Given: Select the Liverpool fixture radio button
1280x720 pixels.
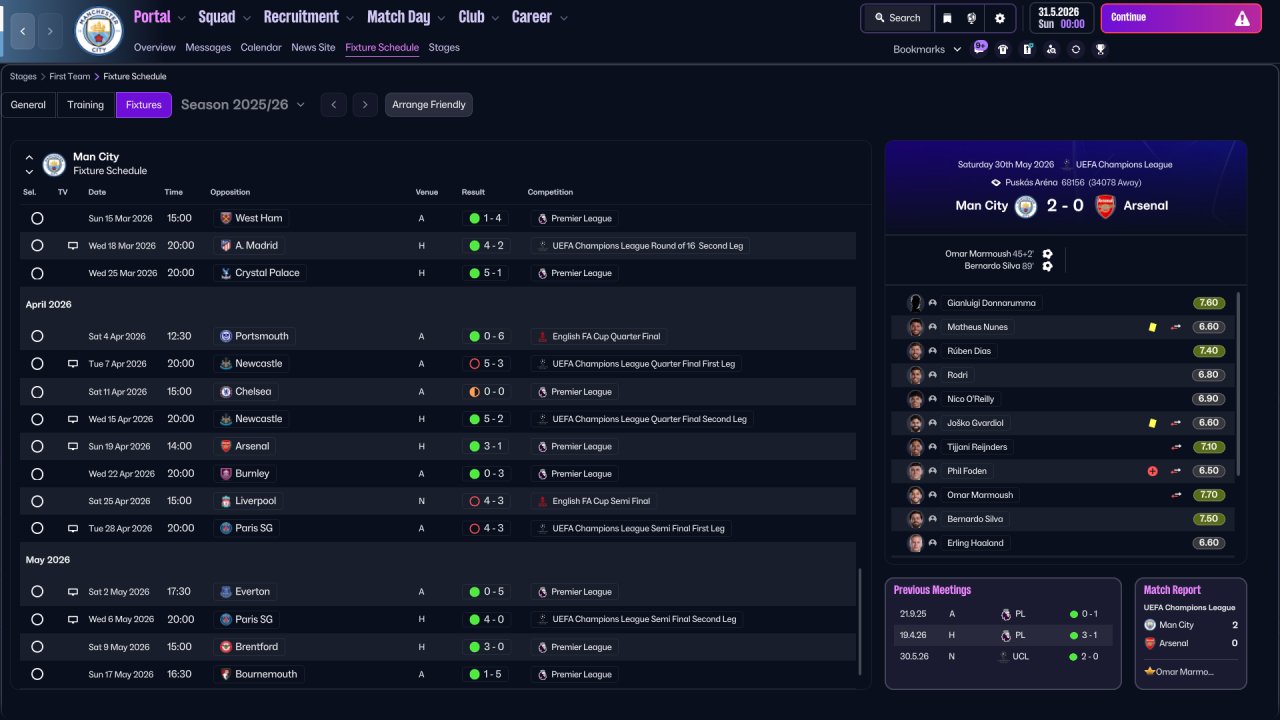Looking at the screenshot, I should pos(37,501).
